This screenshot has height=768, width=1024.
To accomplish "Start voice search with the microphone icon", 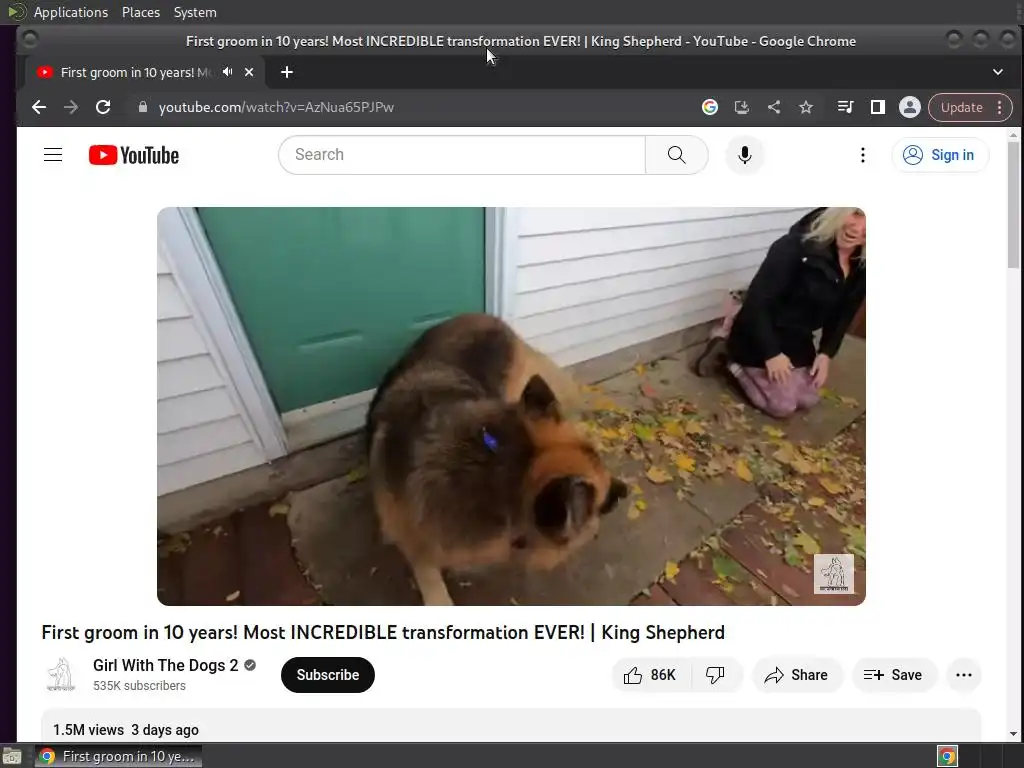I will (744, 155).
